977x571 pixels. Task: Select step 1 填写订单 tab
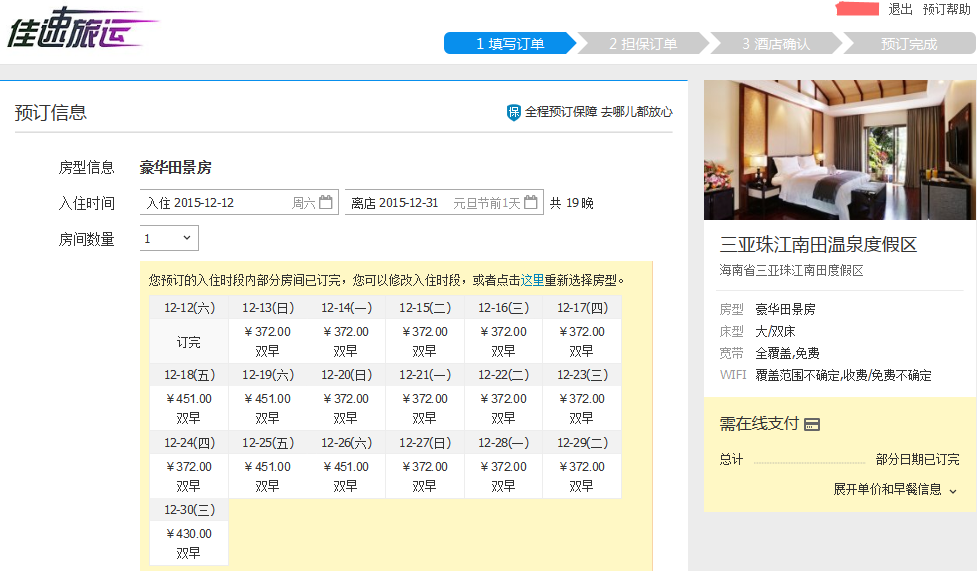(509, 44)
